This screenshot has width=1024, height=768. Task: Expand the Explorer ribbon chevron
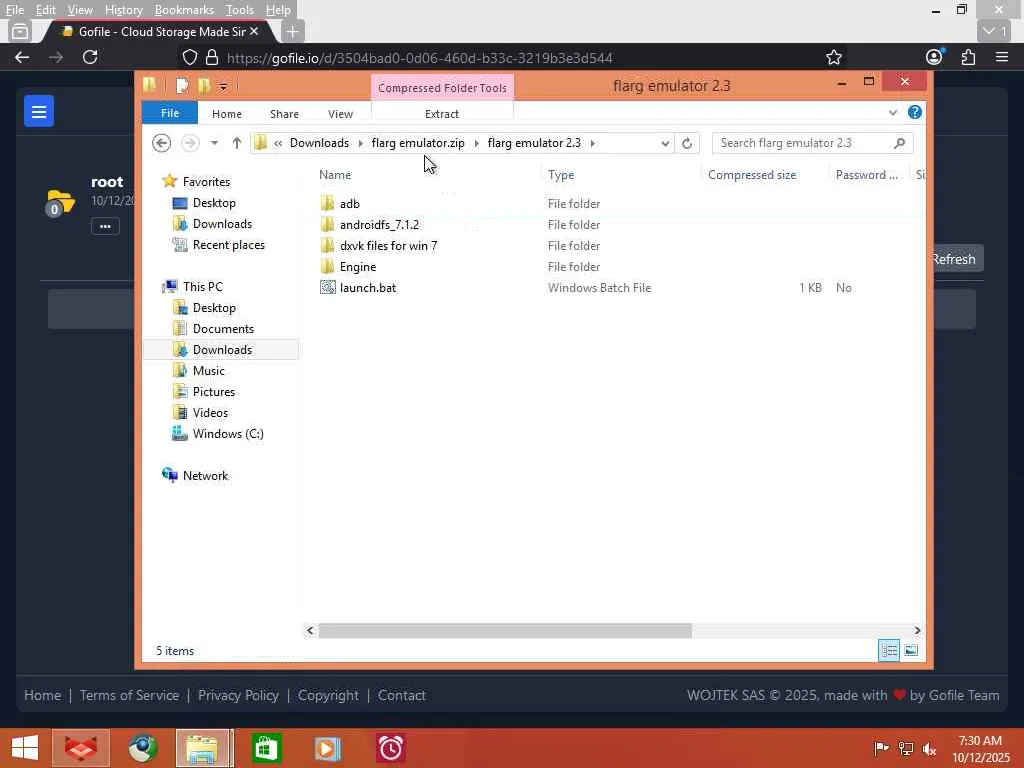893,112
